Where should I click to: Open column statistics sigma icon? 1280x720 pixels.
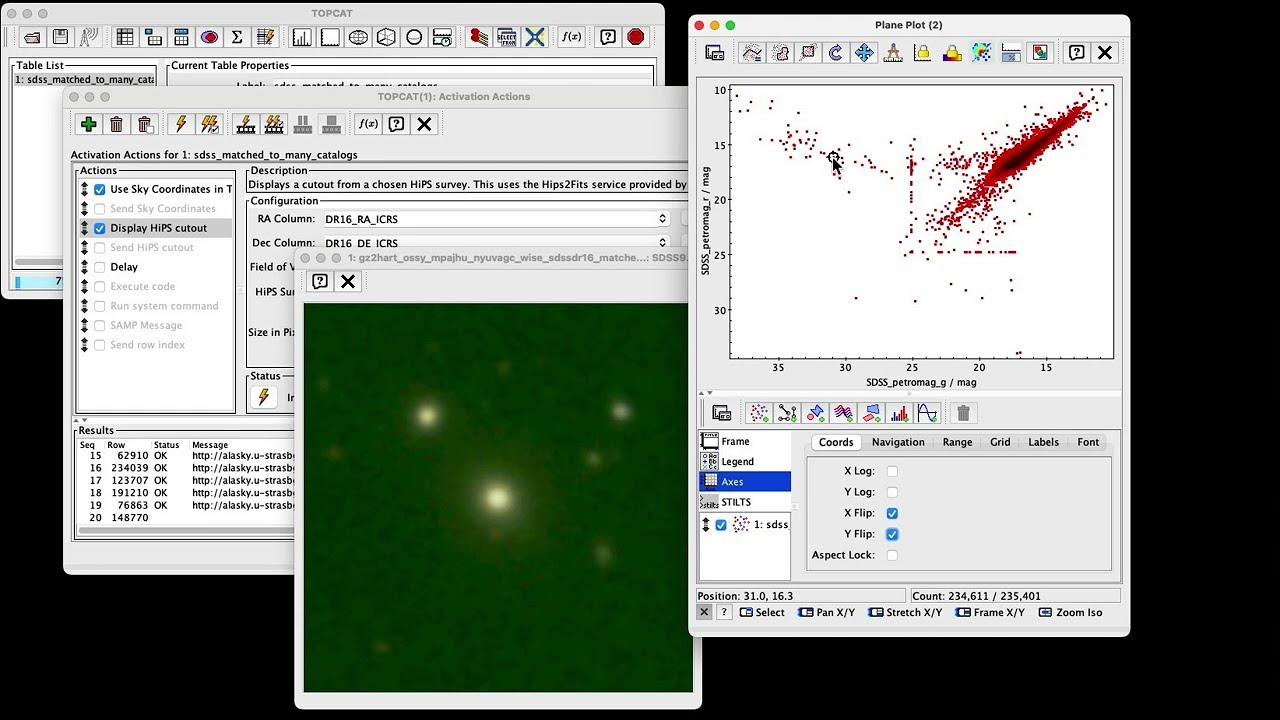[x=237, y=38]
